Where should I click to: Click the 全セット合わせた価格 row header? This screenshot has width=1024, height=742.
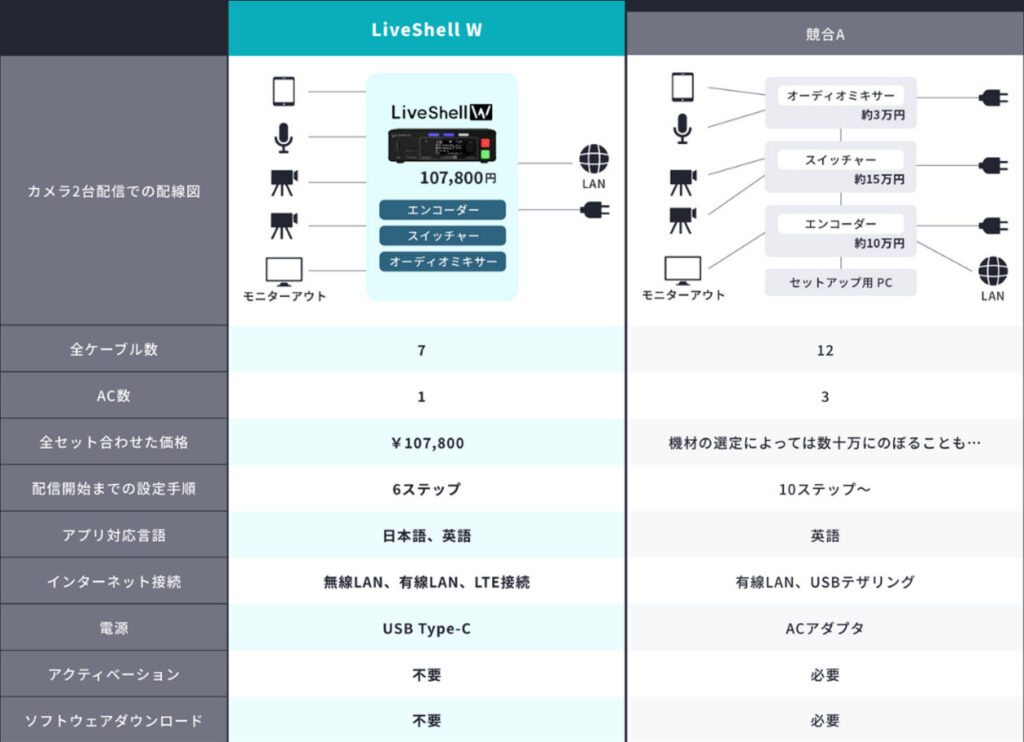(x=114, y=442)
